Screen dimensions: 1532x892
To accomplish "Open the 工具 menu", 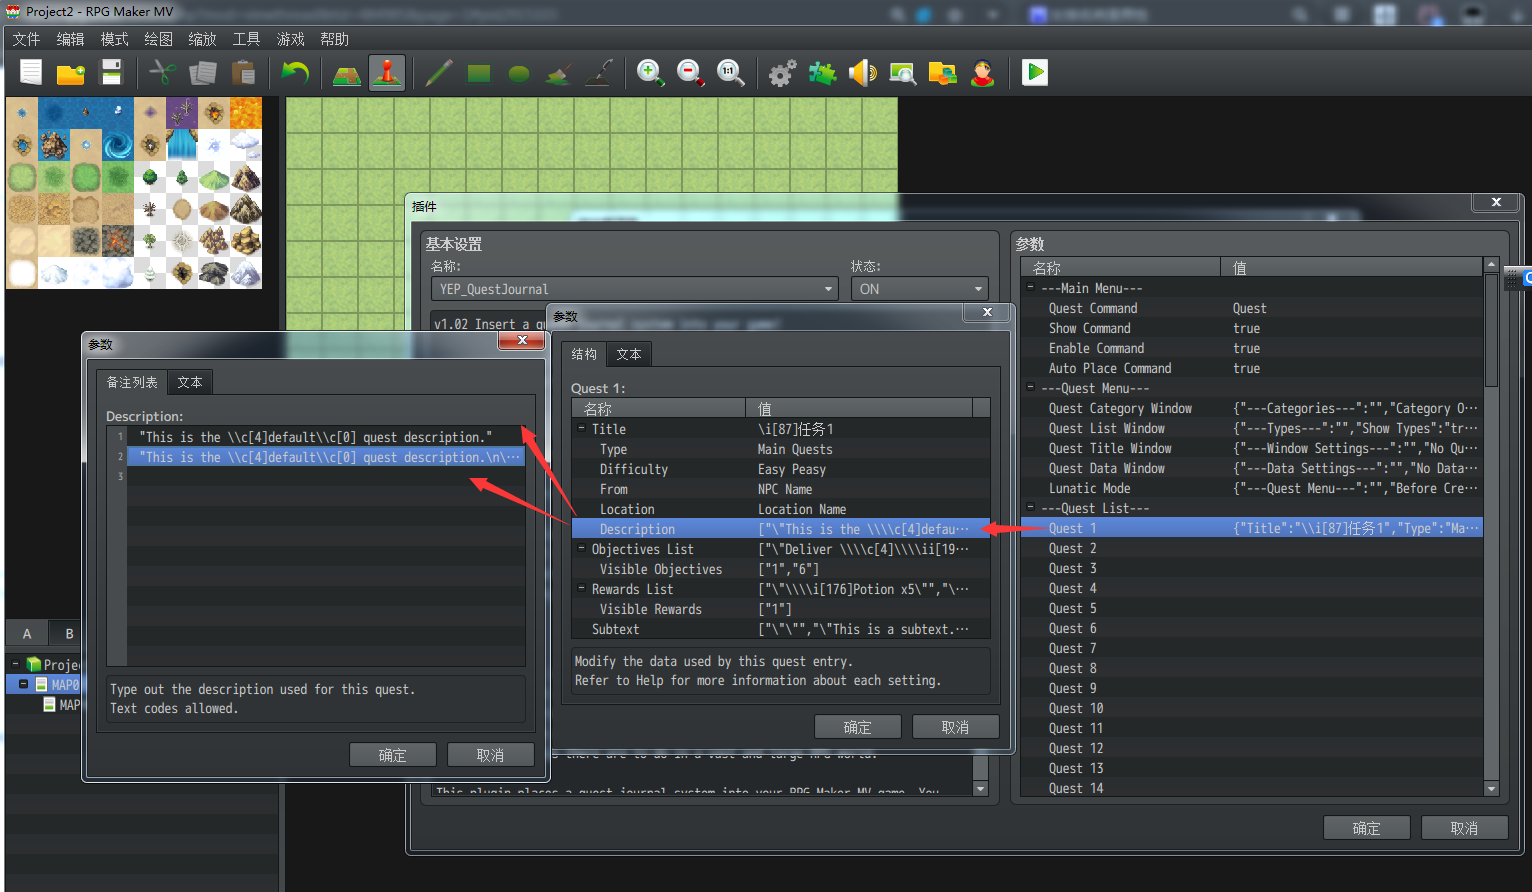I will 246,39.
